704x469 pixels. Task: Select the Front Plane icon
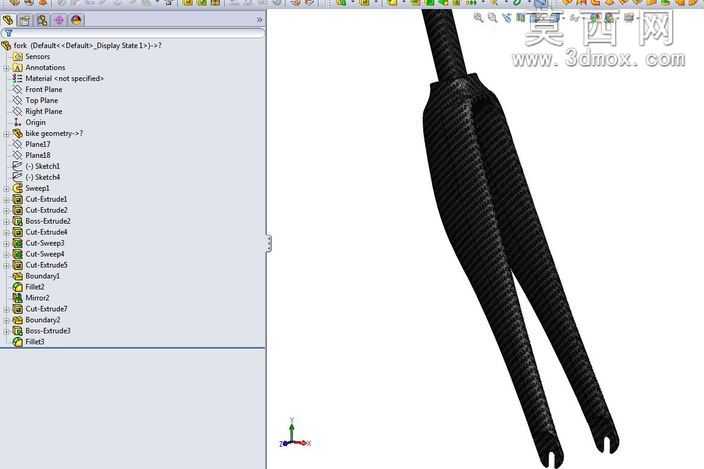(x=18, y=89)
